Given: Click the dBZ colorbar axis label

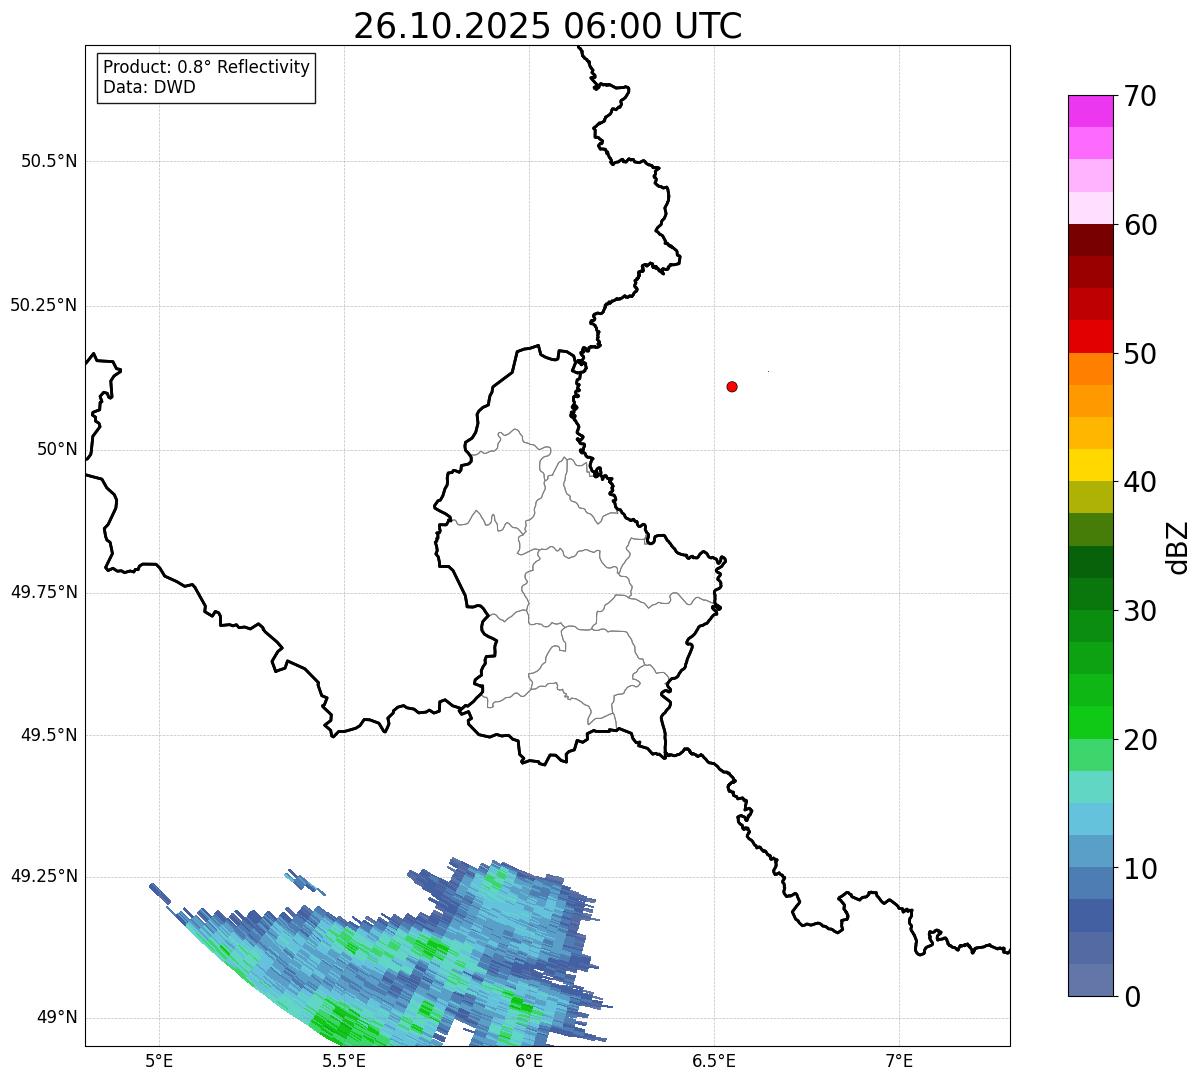Looking at the screenshot, I should 1178,547.
